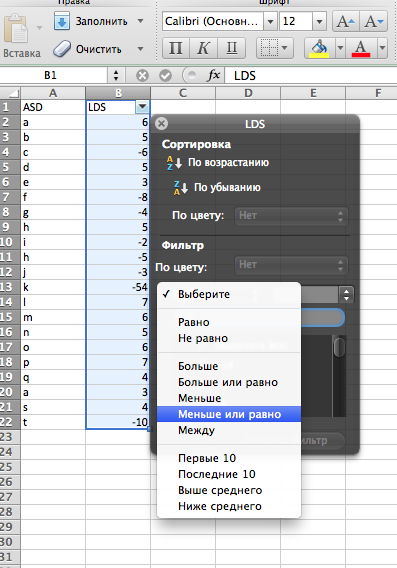Select column D header
The width and height of the screenshot is (397, 568).
pos(248,93)
